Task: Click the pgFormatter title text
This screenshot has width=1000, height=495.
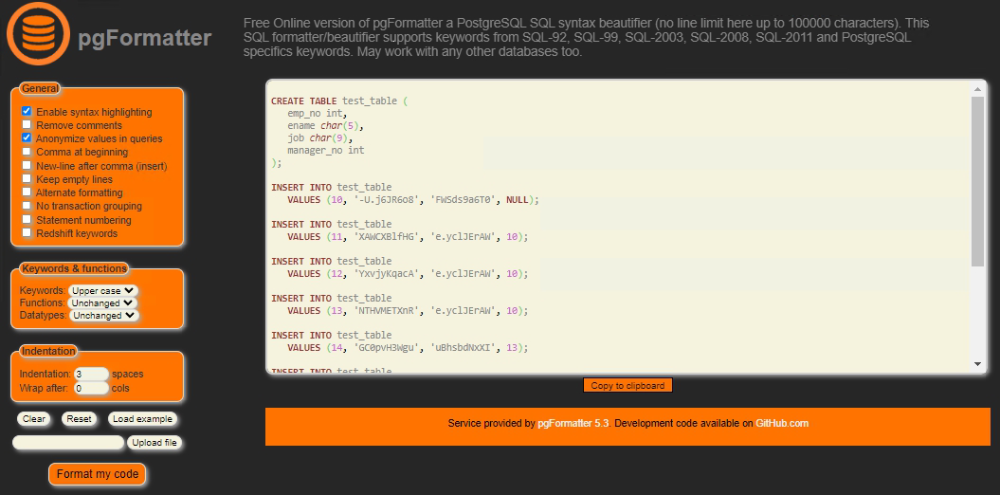Action: [x=144, y=38]
